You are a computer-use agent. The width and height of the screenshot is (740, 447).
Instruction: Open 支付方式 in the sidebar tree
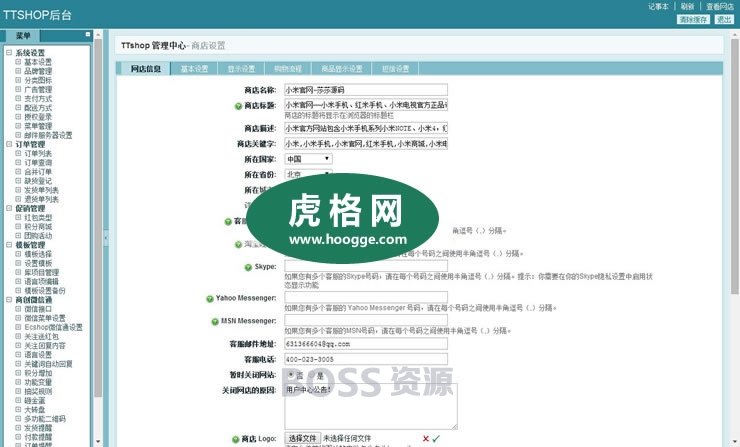click(x=38, y=99)
